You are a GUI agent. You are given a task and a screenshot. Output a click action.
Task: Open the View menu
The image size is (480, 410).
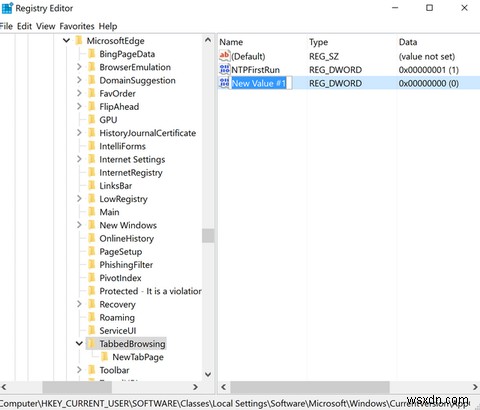(x=46, y=26)
